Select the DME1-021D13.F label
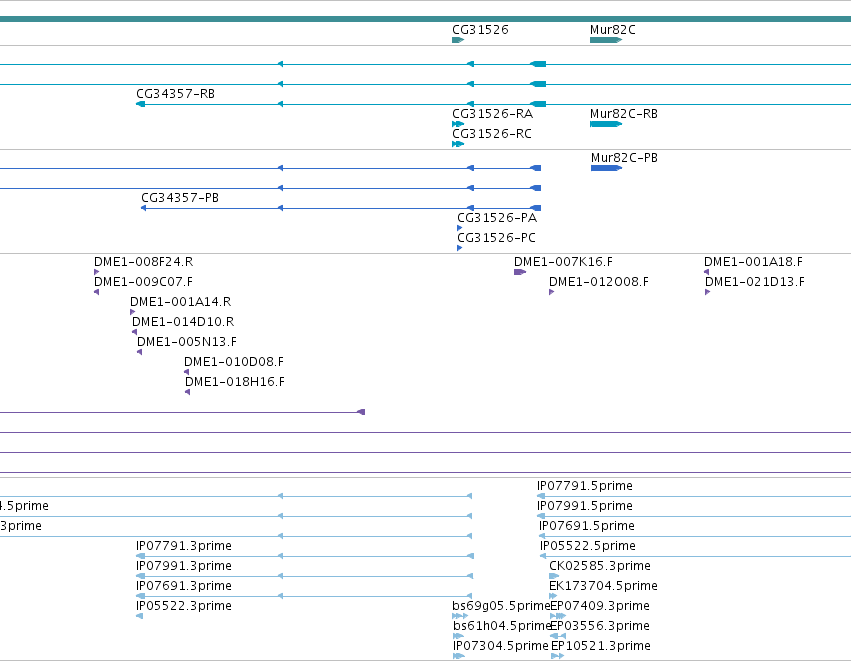Viewport: 851px width, 661px height. (x=755, y=282)
